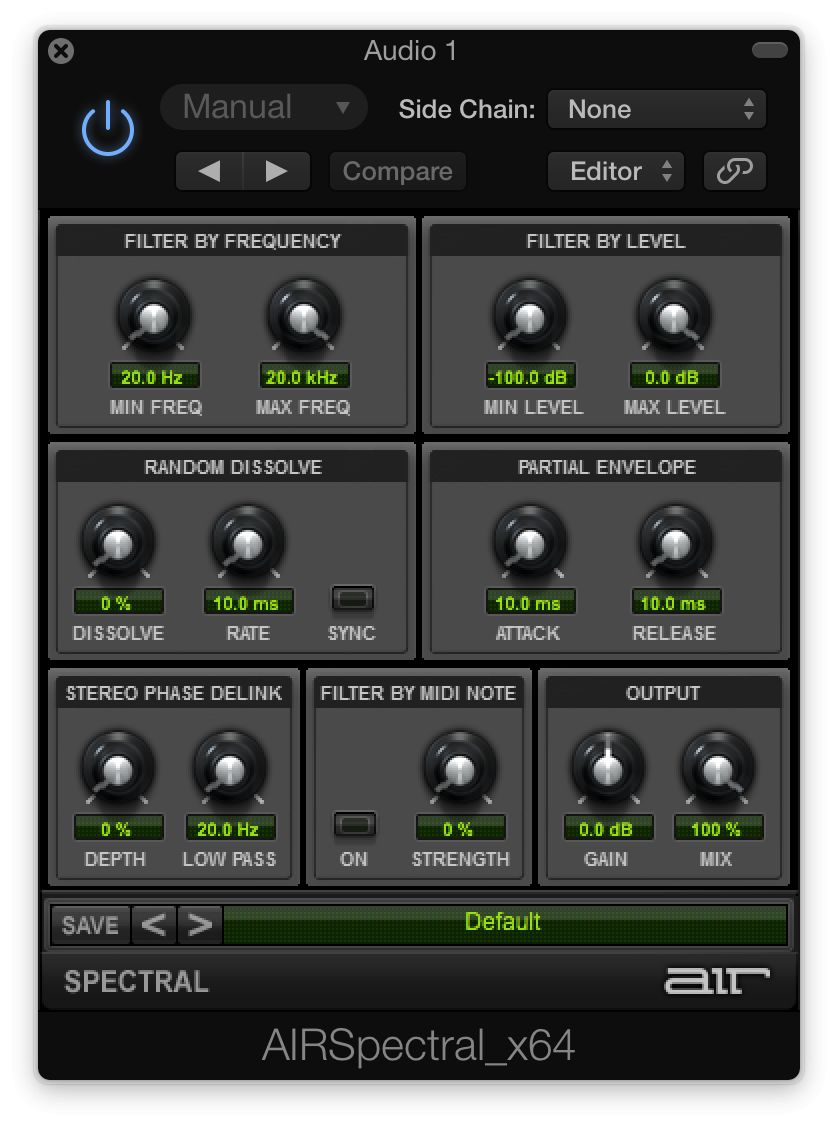Click the PARTIAL ENVELOPE section header
The height and width of the screenshot is (1126, 838).
click(x=606, y=467)
